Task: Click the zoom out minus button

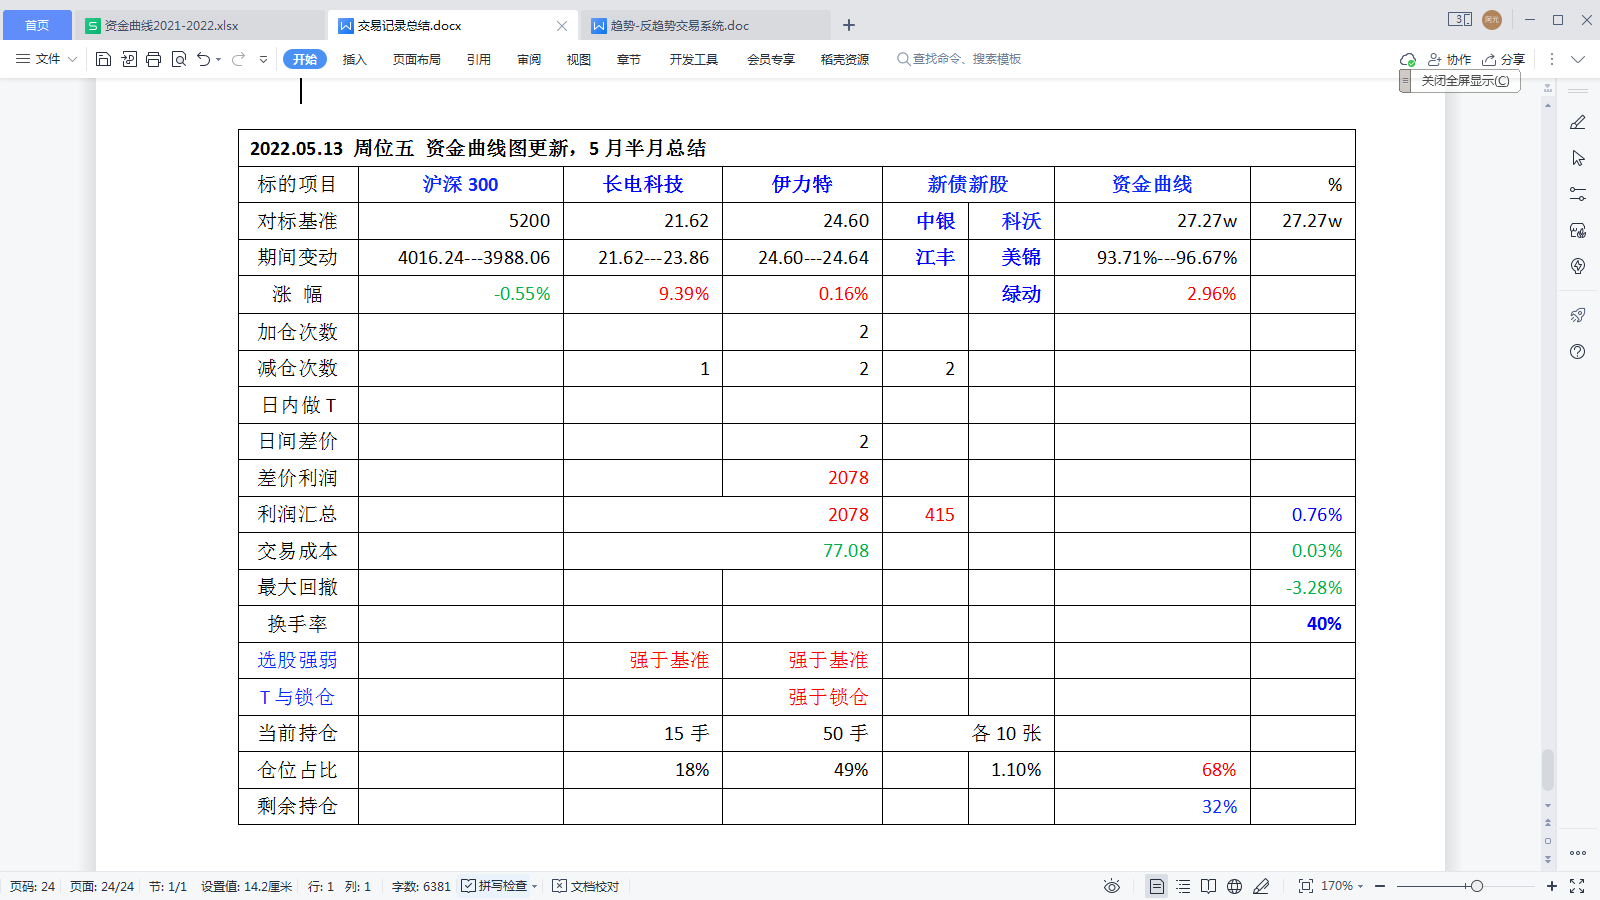Action: click(x=1380, y=886)
